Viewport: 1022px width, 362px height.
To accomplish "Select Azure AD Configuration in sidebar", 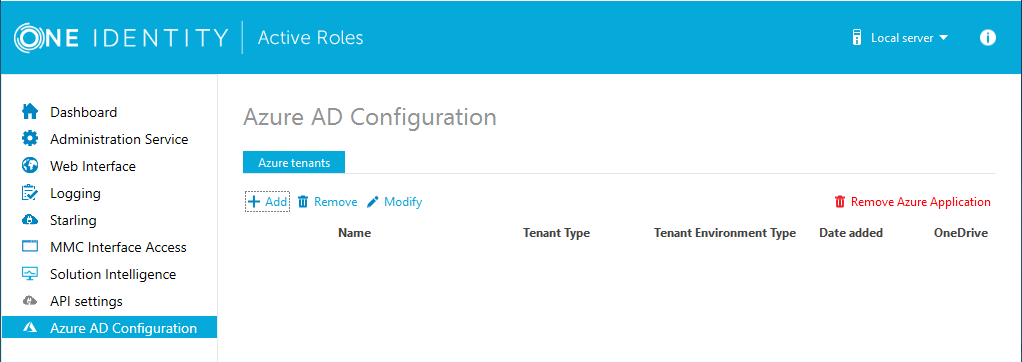I will pyautogui.click(x=110, y=328).
